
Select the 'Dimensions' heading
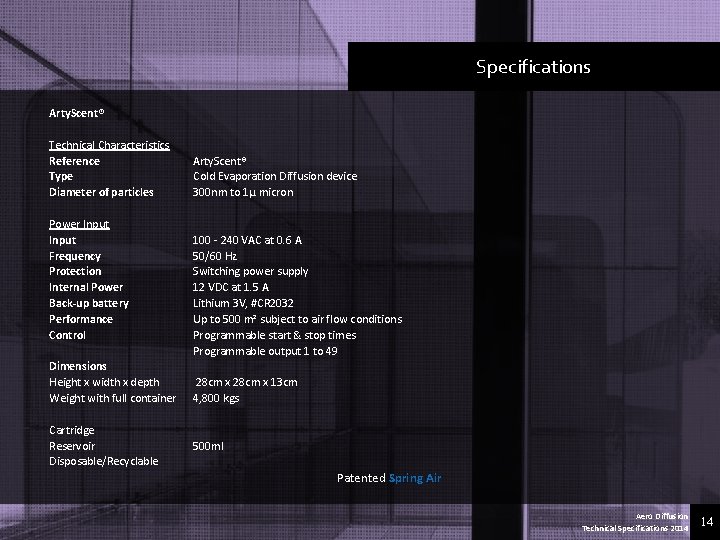(78, 366)
